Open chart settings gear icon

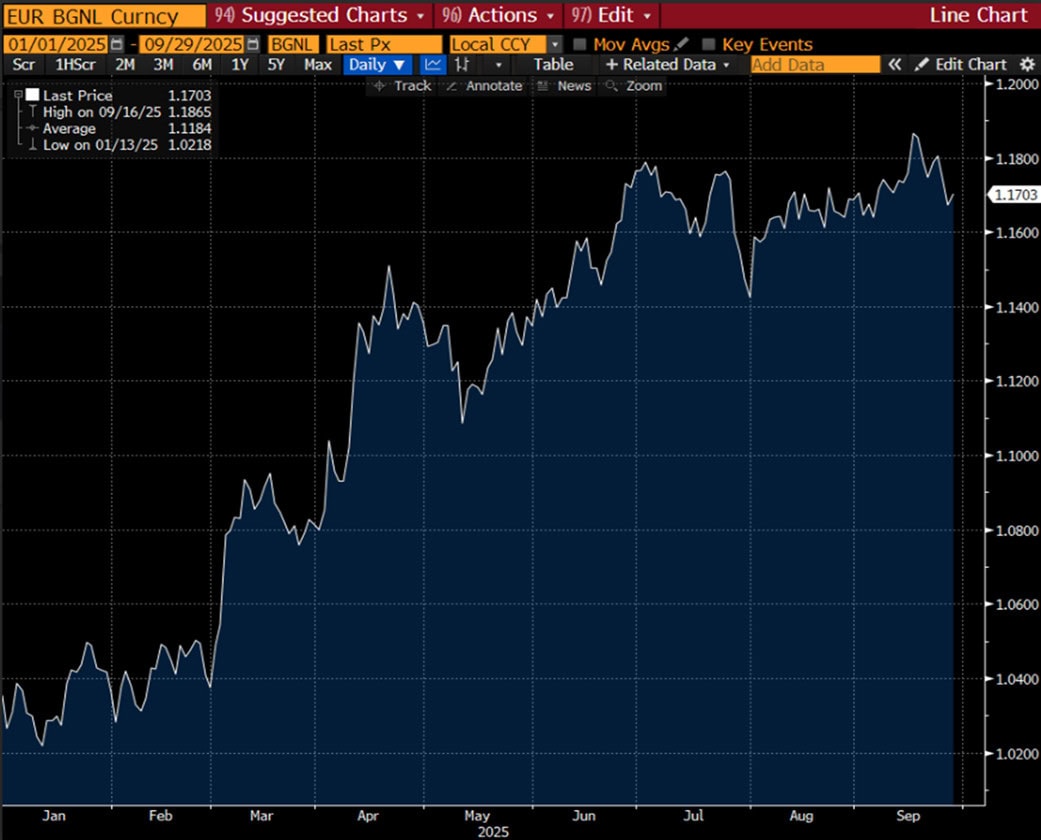point(1026,64)
